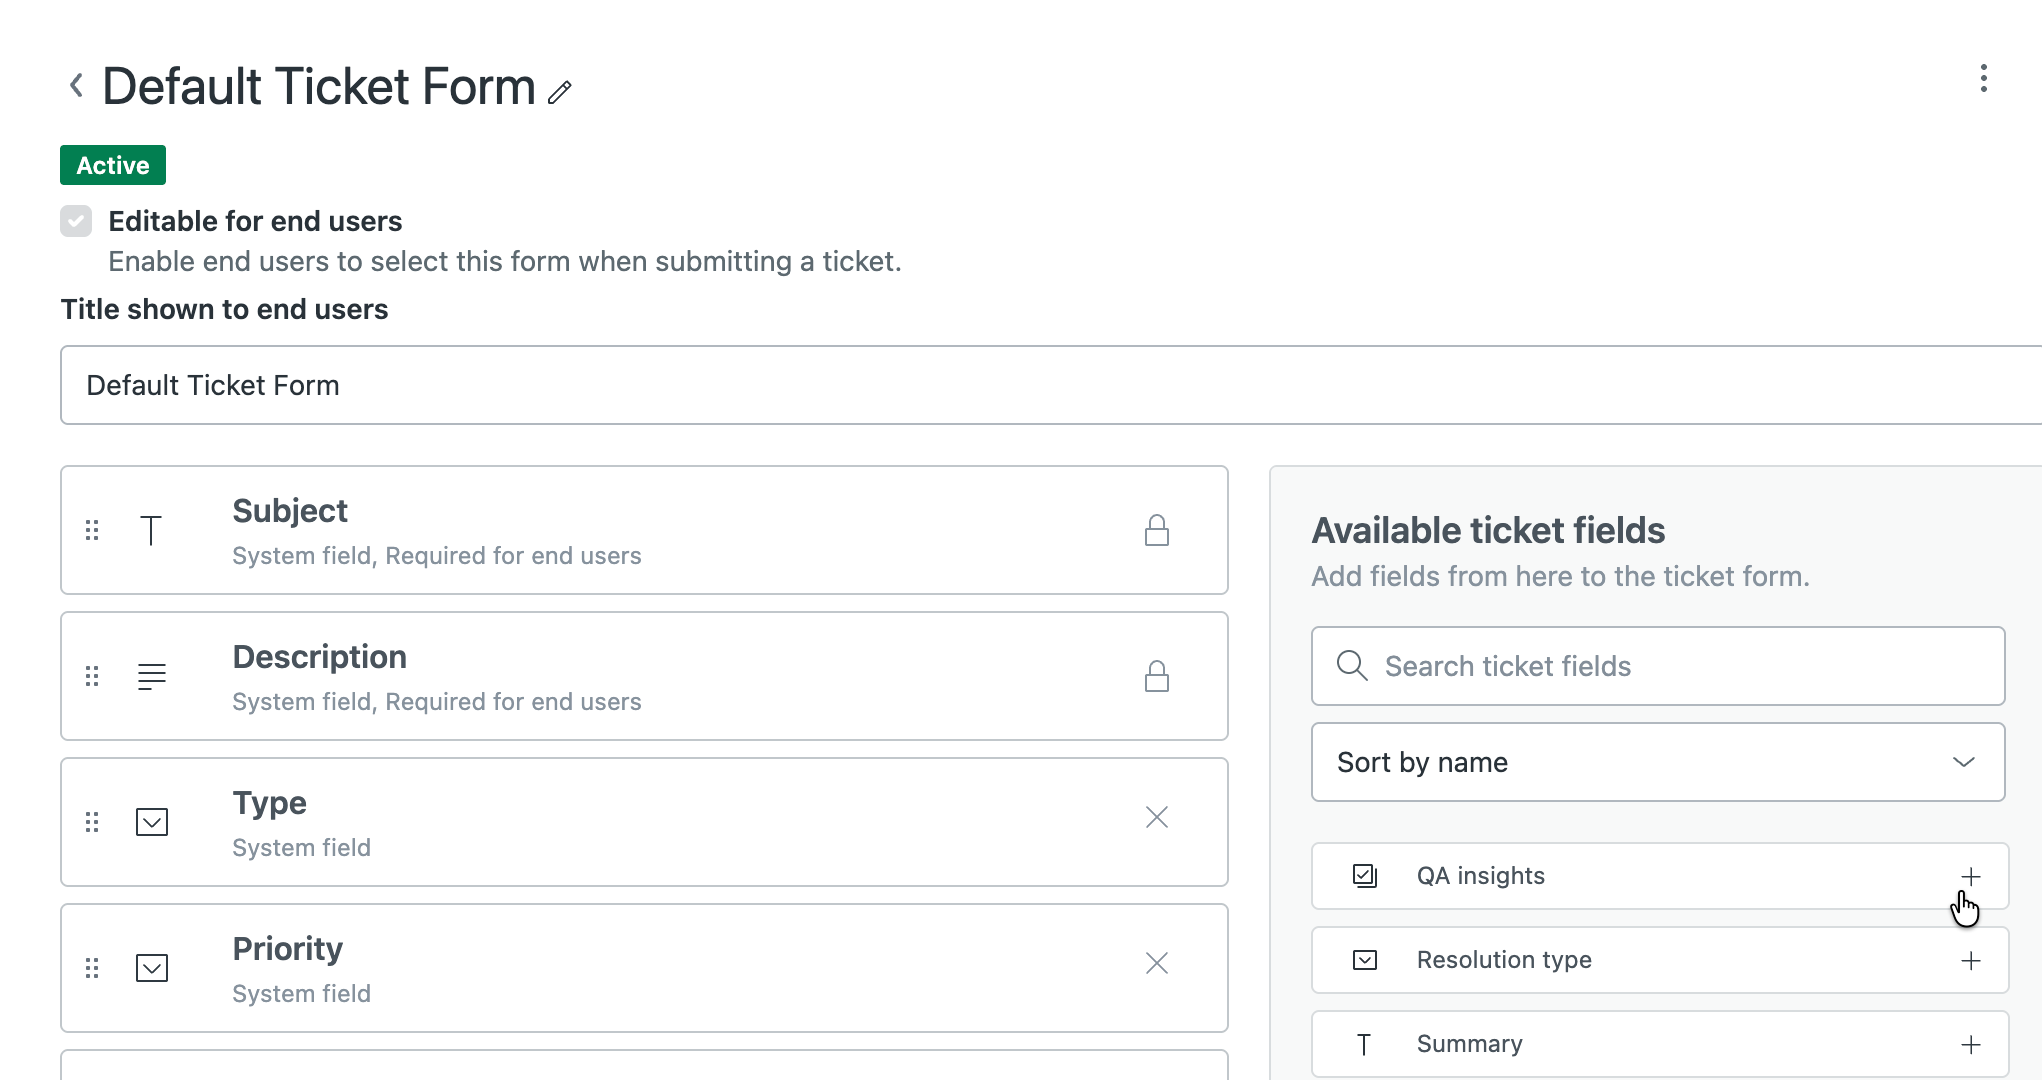Add QA insights field with plus

tap(1970, 877)
